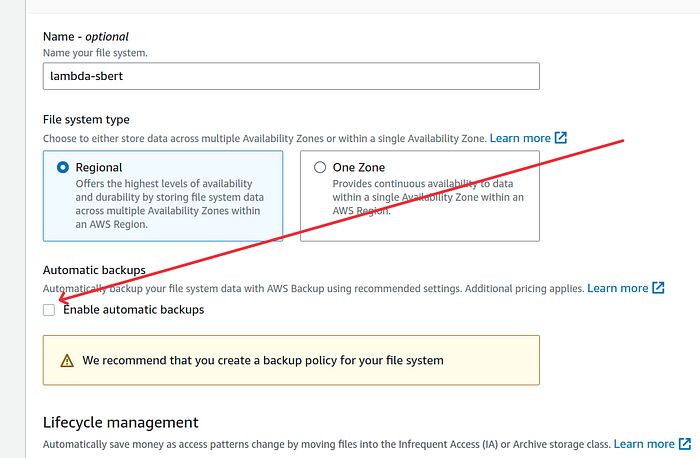Enable automatic backups checkbox
Viewport: 700px width, 458px height.
click(49, 310)
